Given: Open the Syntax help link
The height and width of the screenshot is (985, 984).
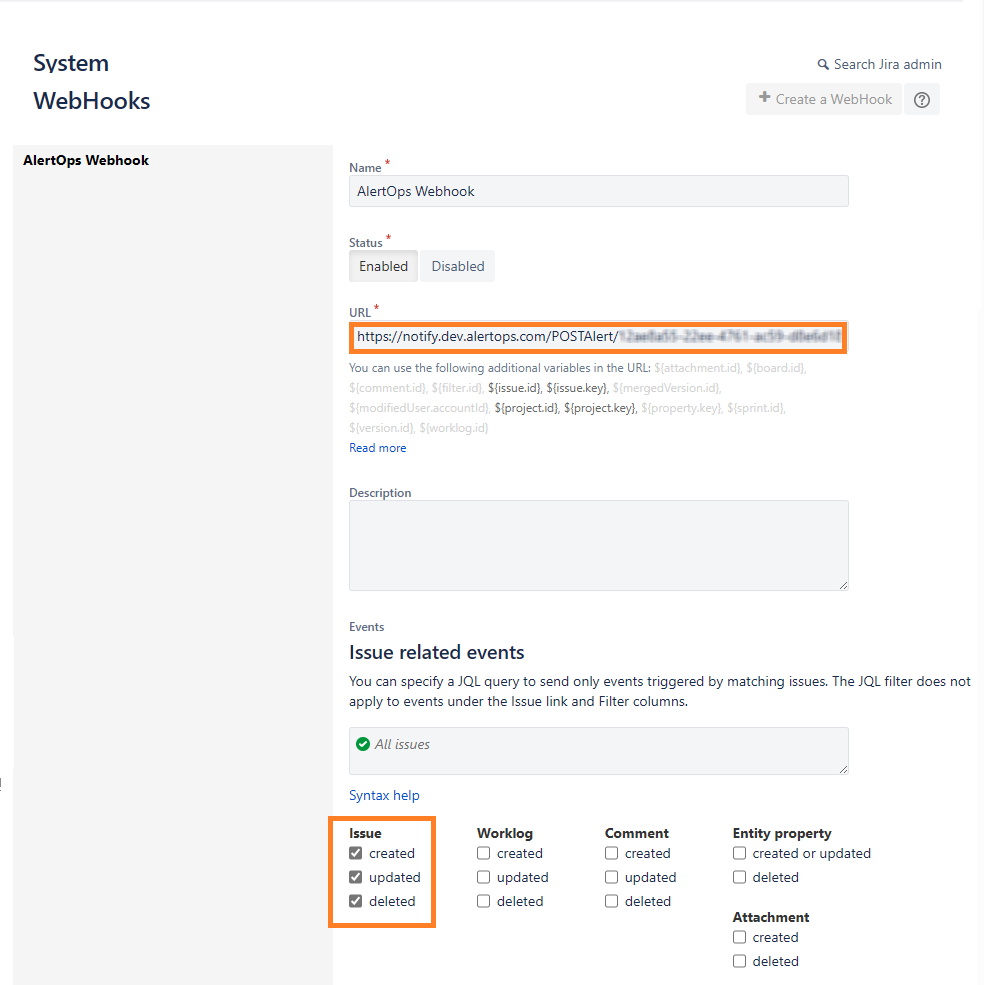Looking at the screenshot, I should click(384, 795).
